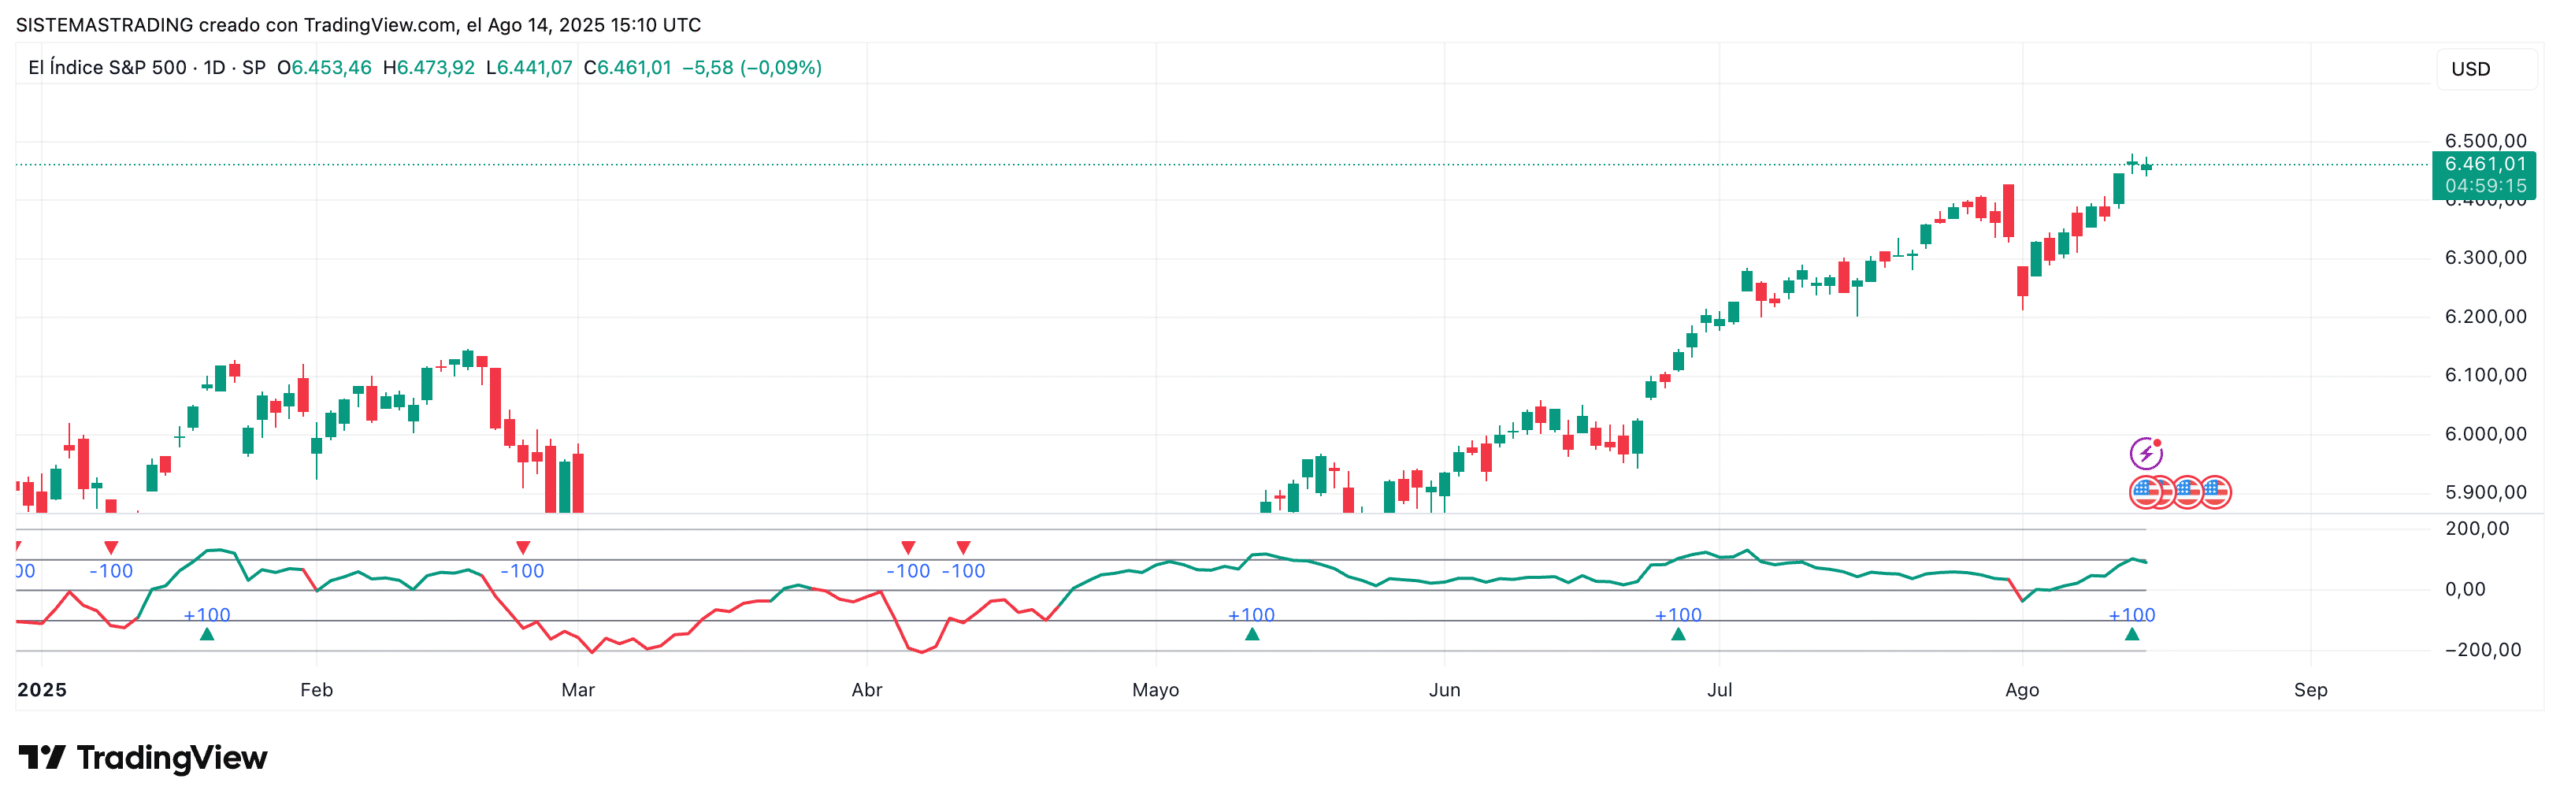Click the El Índice S&P 500 symbol title

click(x=107, y=68)
